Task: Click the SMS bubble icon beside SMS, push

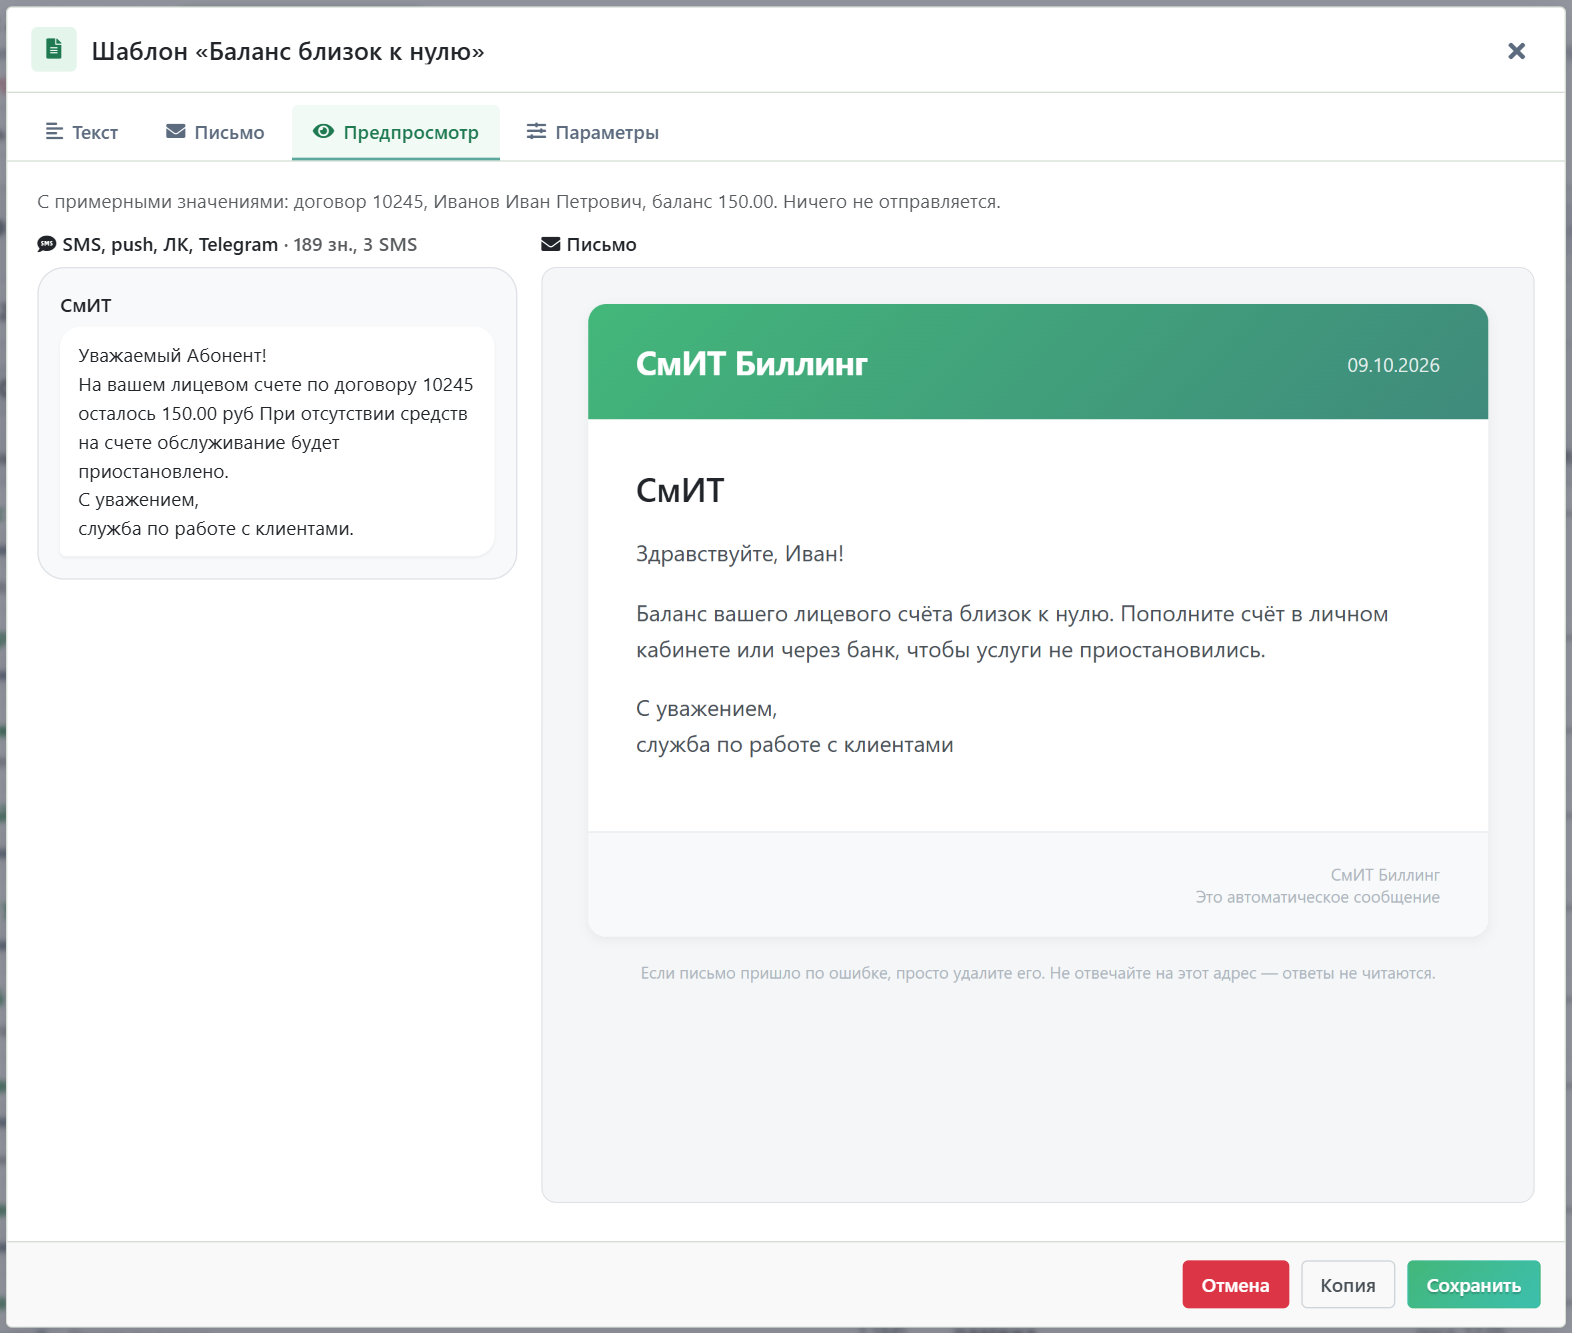Action: click(x=47, y=244)
